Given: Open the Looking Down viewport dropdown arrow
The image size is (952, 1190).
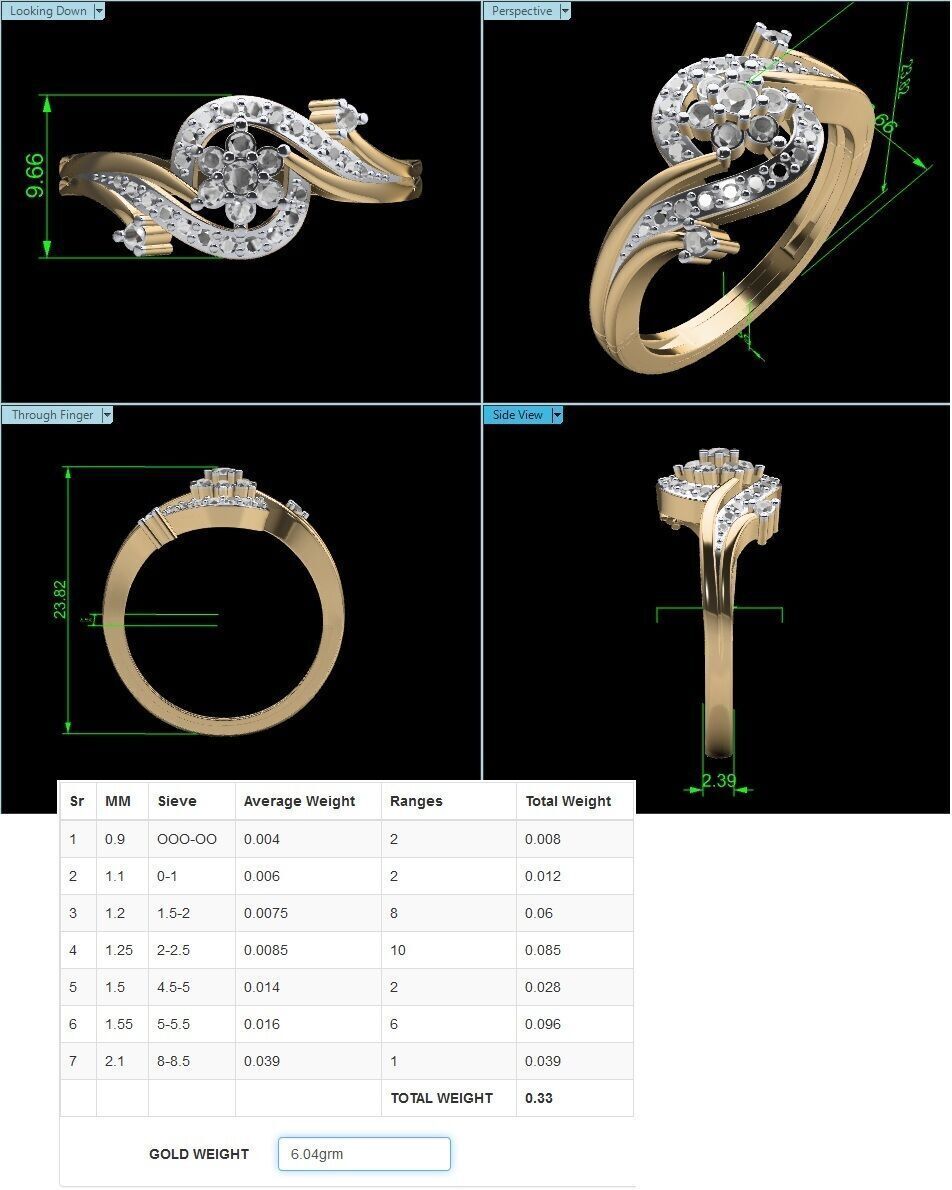Looking at the screenshot, I should point(99,11).
